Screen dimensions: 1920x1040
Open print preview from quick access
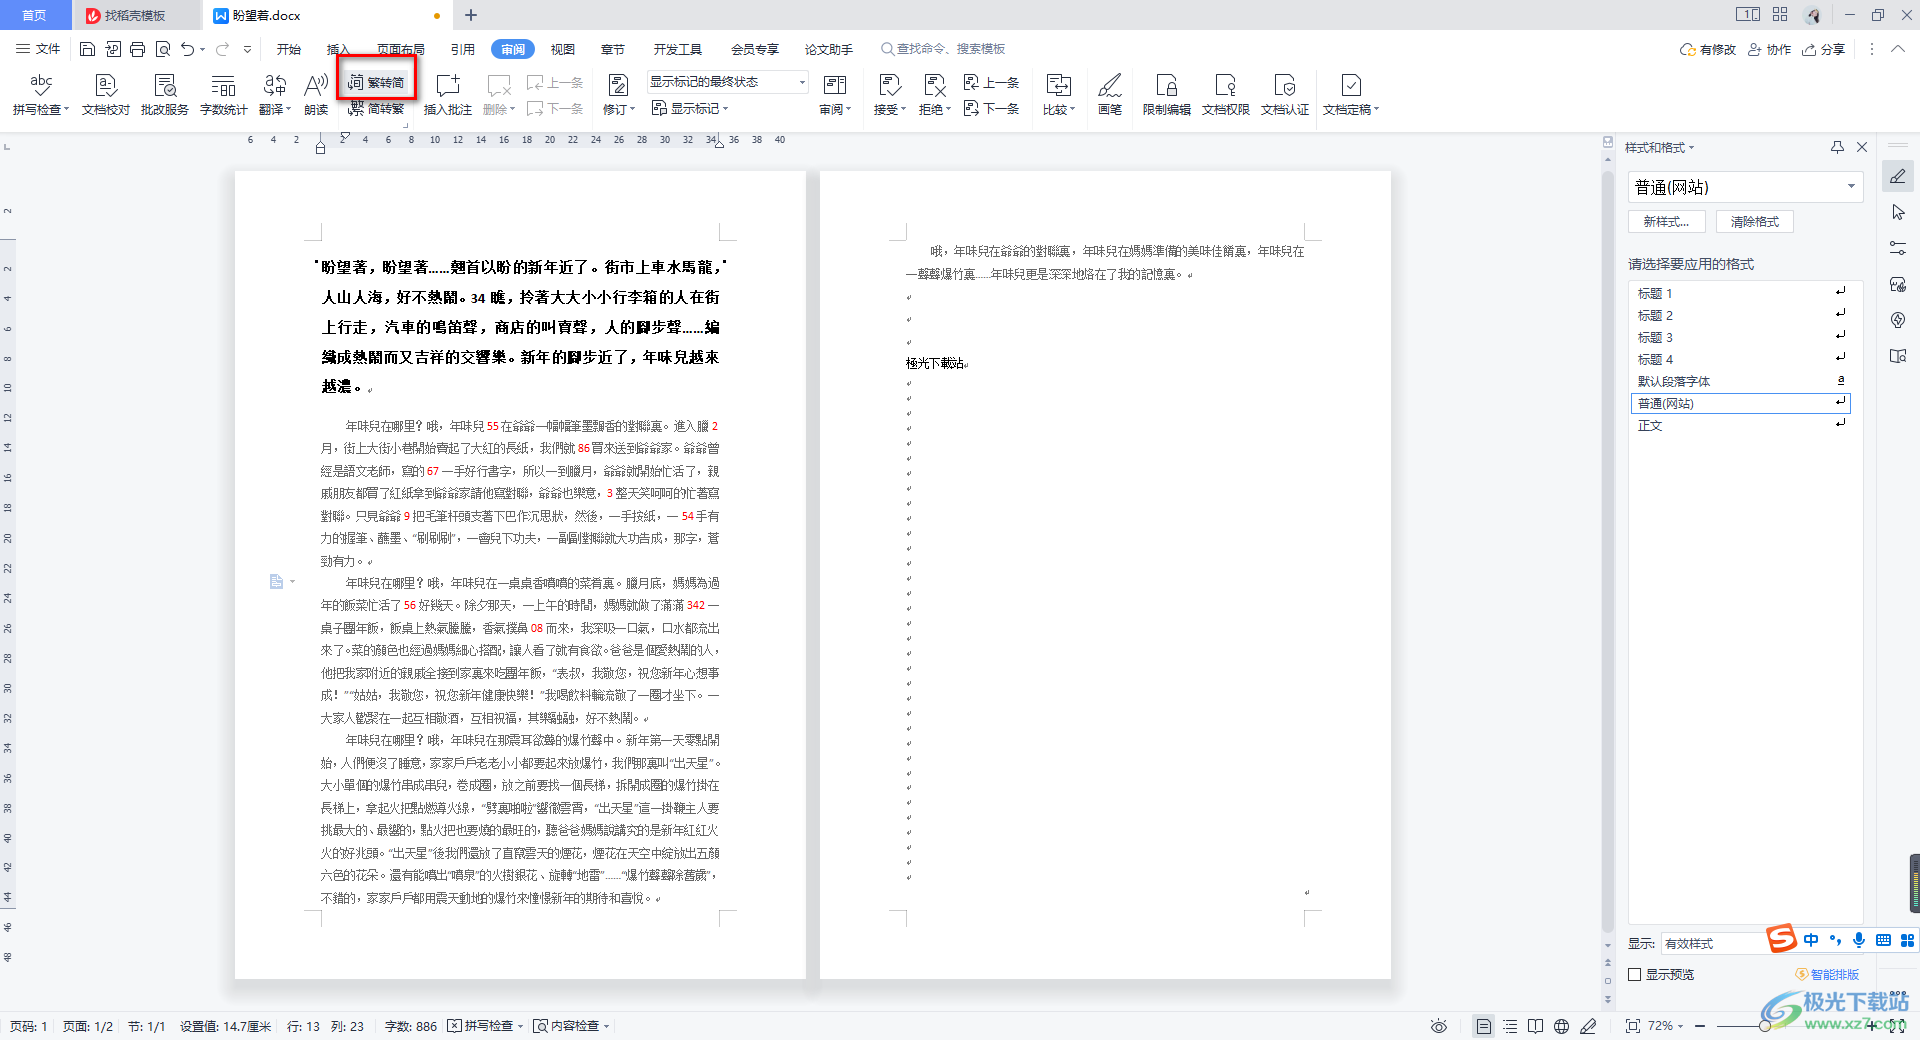[x=163, y=49]
